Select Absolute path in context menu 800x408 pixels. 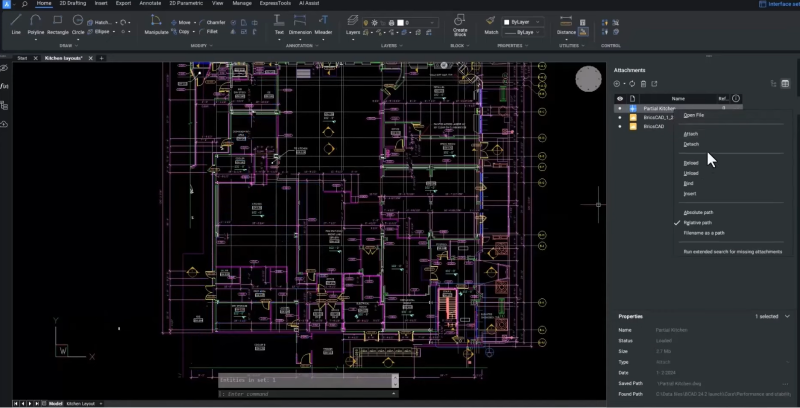click(x=700, y=212)
